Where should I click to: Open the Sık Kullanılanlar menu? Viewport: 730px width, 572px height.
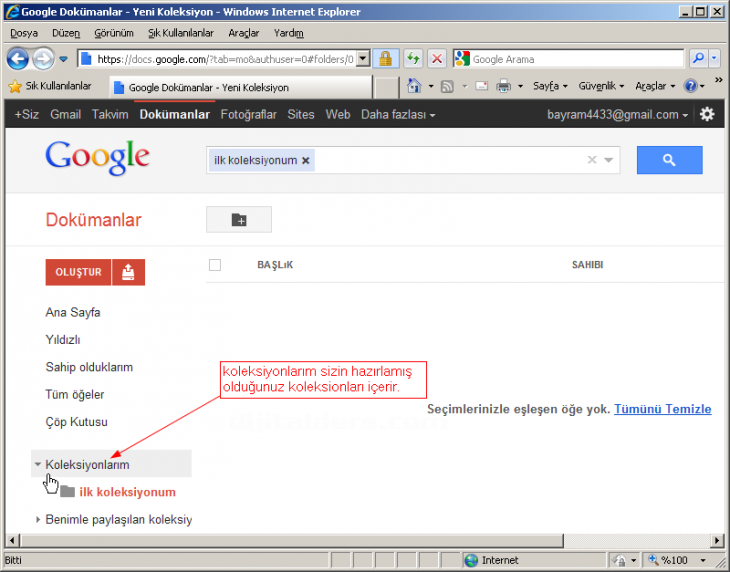pos(181,33)
